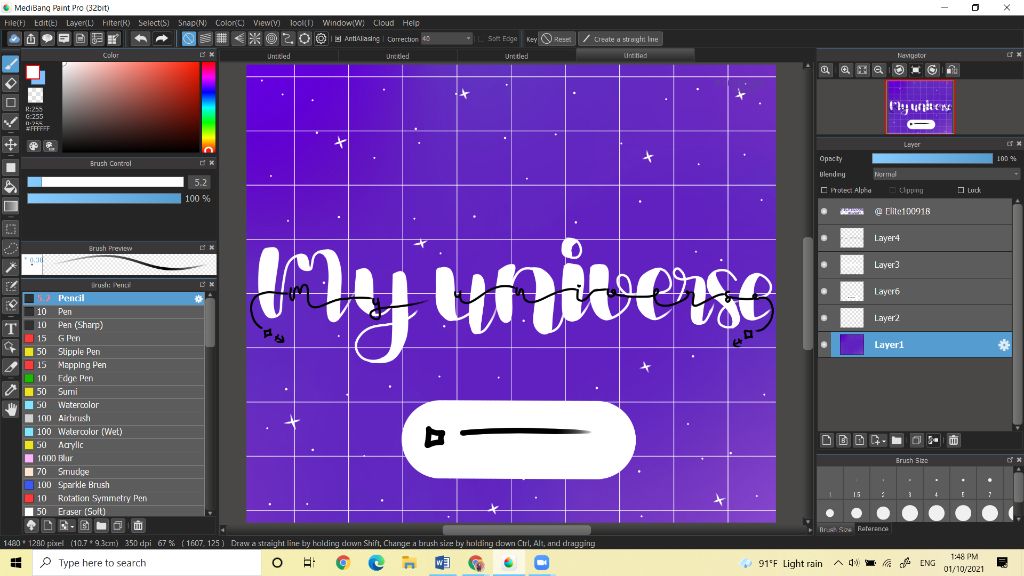Click the Windows search box

tap(147, 563)
